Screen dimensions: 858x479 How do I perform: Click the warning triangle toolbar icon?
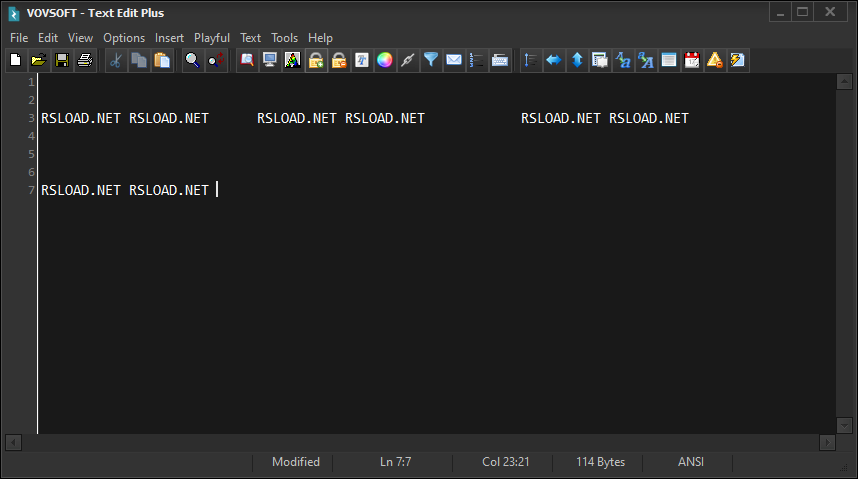(x=715, y=60)
